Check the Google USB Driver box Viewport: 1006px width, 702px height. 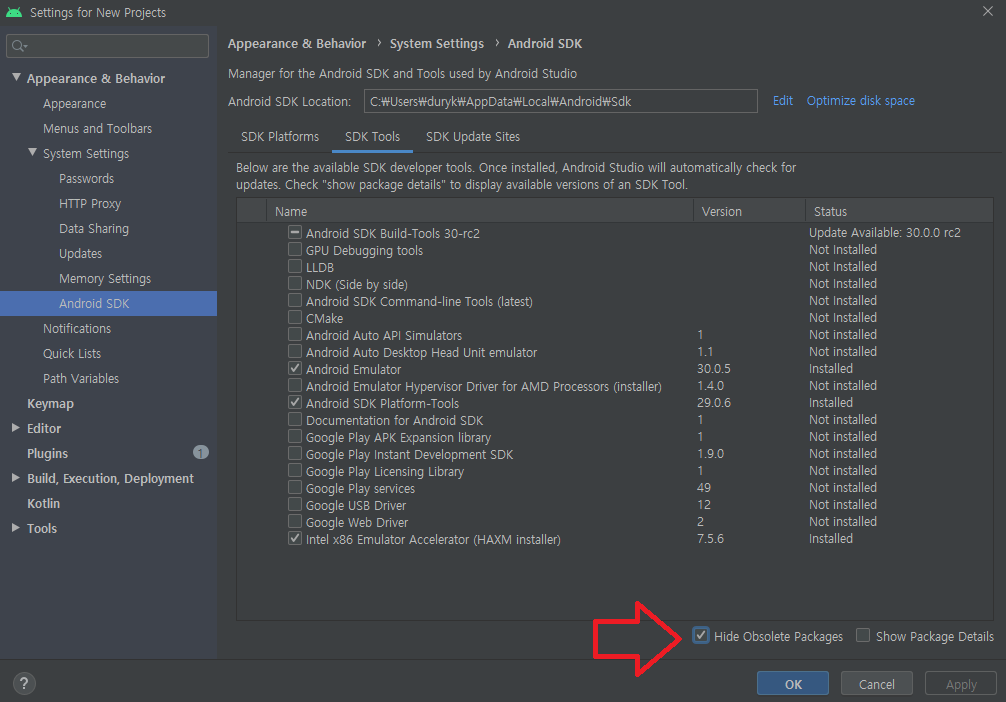tap(294, 504)
